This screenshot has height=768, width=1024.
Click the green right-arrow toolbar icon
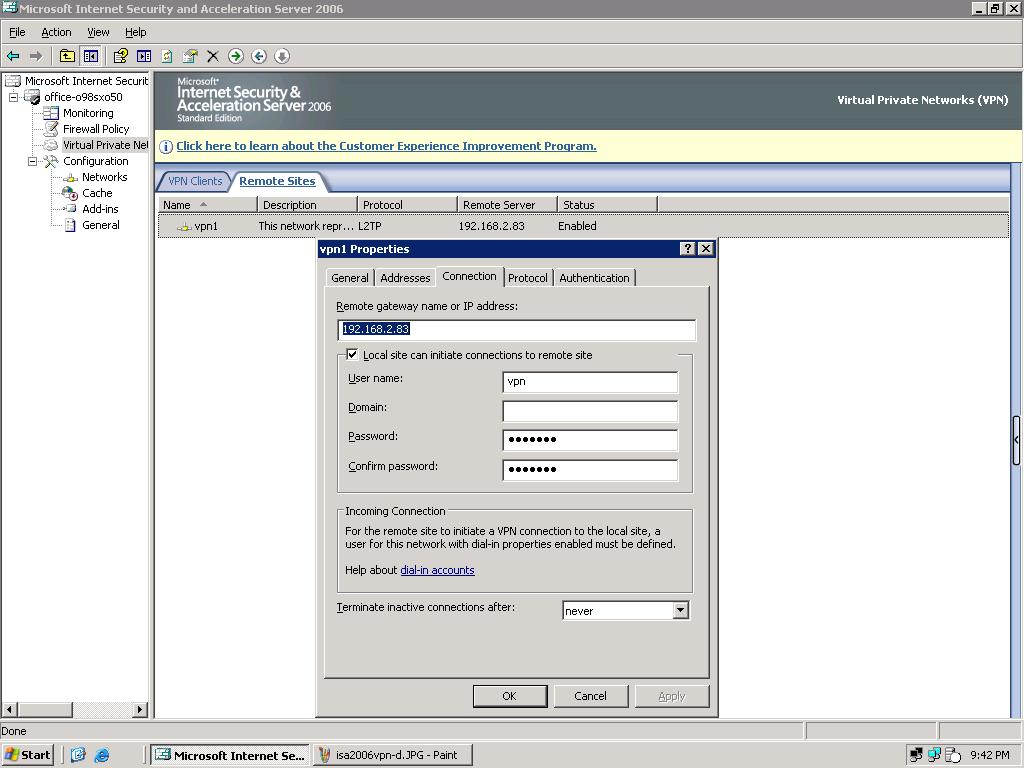coord(236,56)
